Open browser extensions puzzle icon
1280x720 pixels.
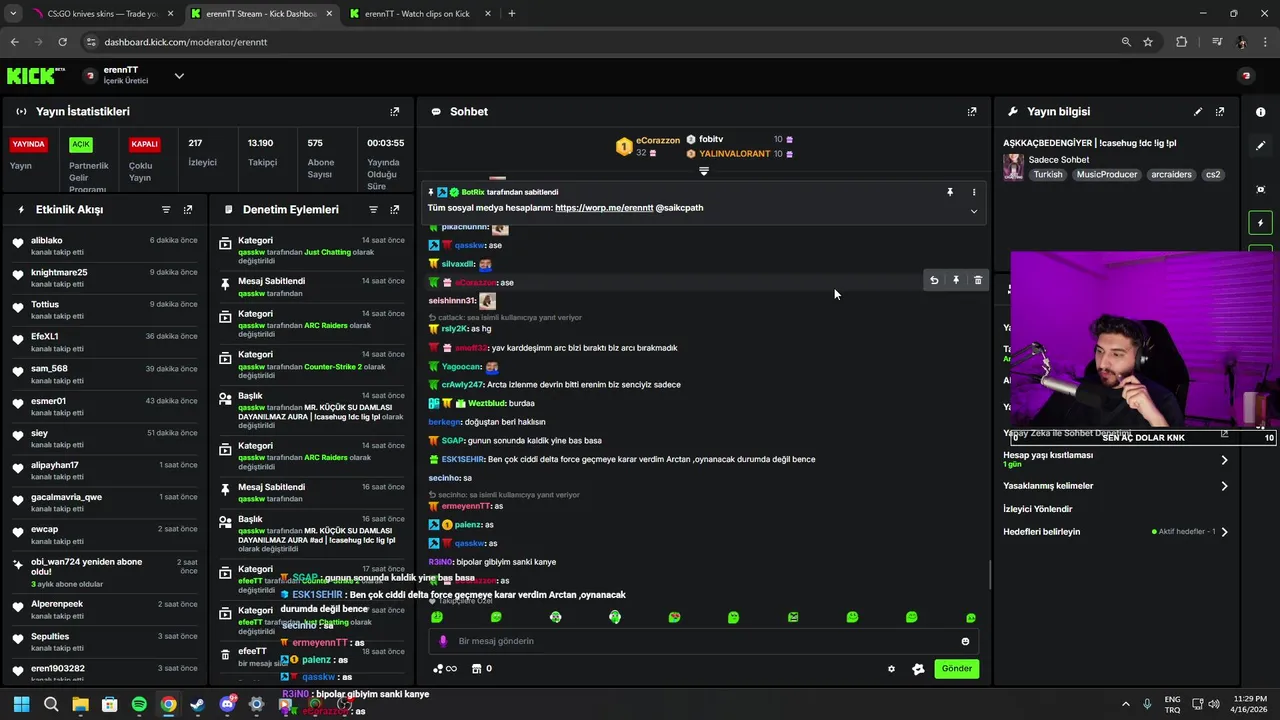click(x=1182, y=42)
